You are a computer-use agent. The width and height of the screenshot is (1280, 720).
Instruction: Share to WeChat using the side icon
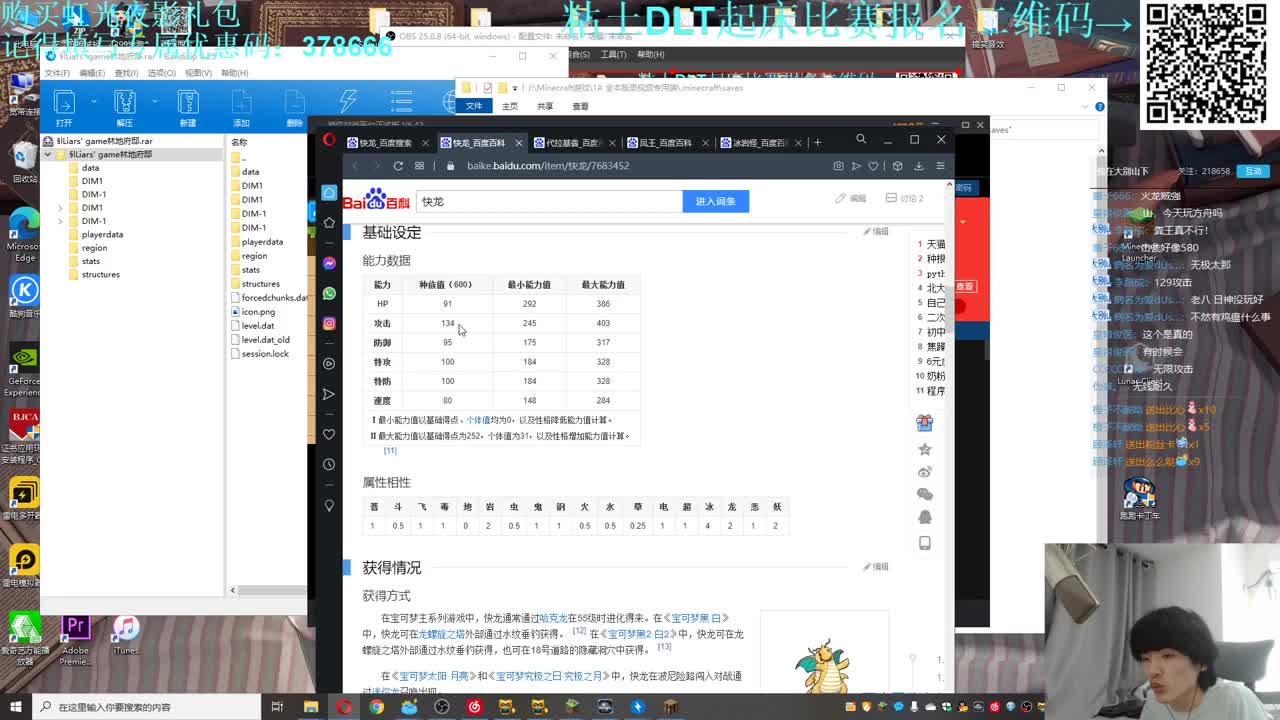coord(924,494)
